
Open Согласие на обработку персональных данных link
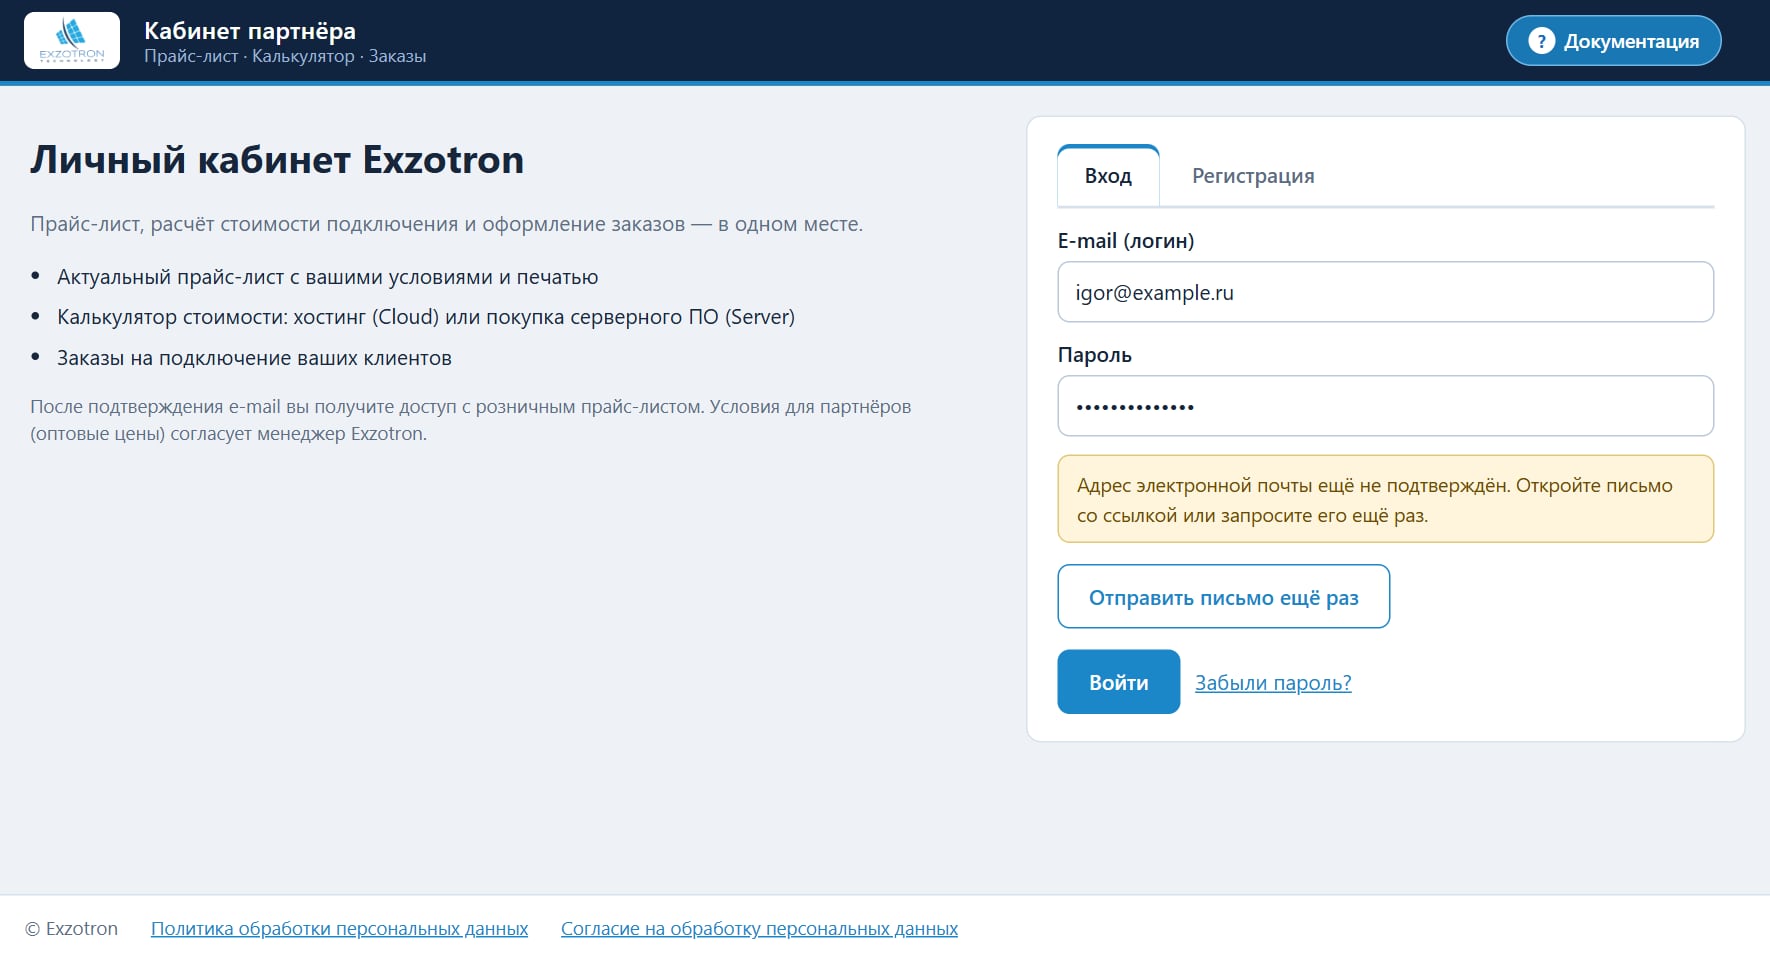pos(759,929)
